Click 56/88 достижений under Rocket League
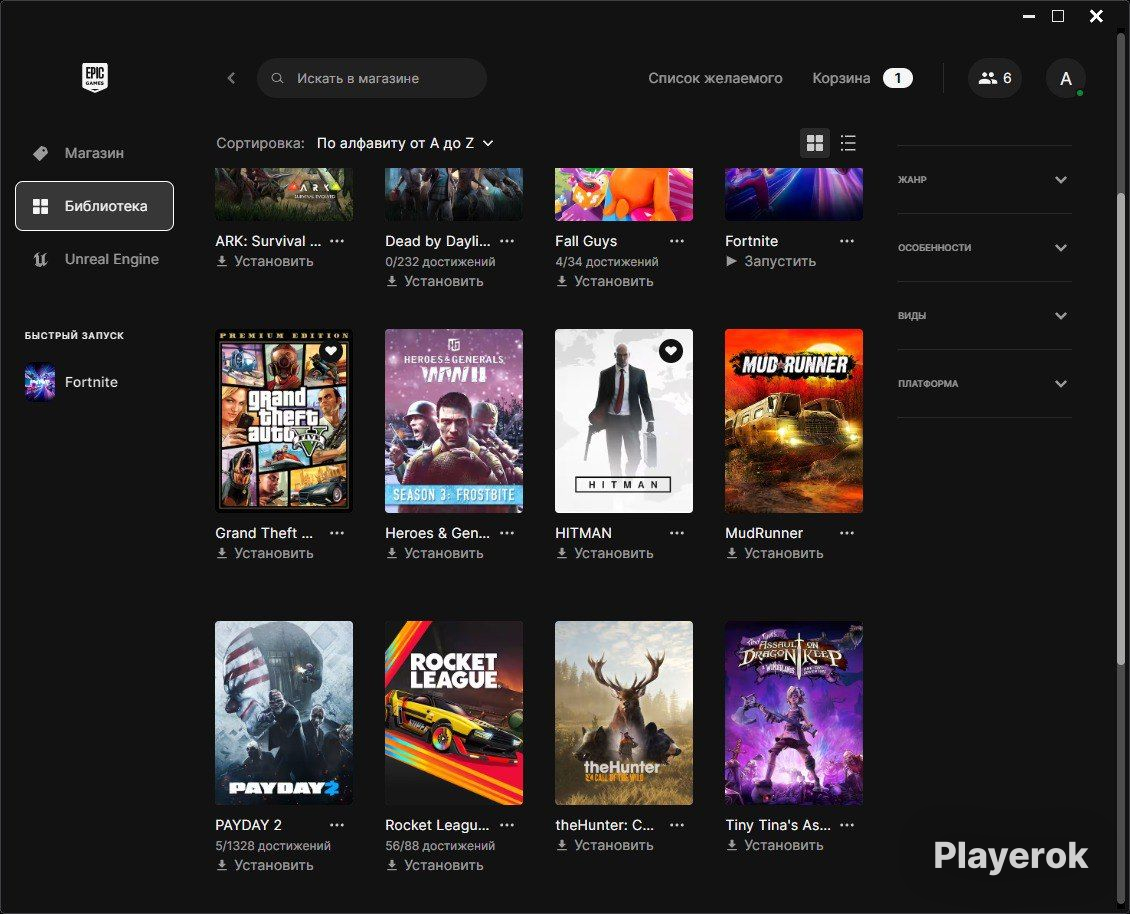This screenshot has width=1130, height=914. [440, 846]
